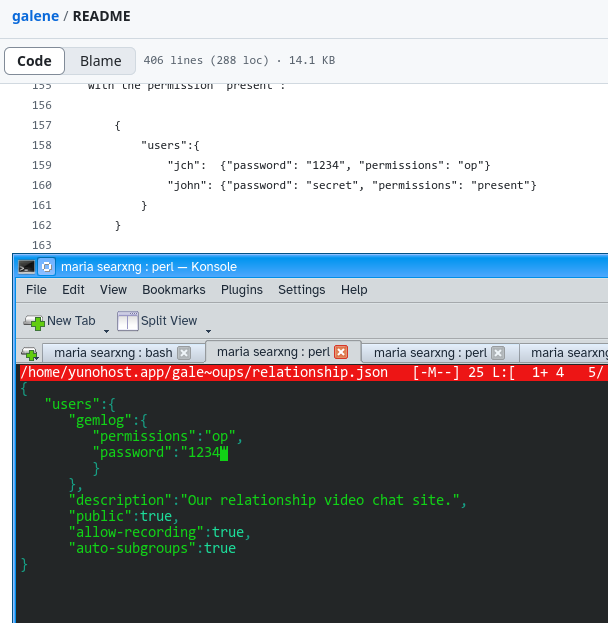Click the "gemlog" key in the editor
This screenshot has height=623, width=608.
(x=100, y=420)
